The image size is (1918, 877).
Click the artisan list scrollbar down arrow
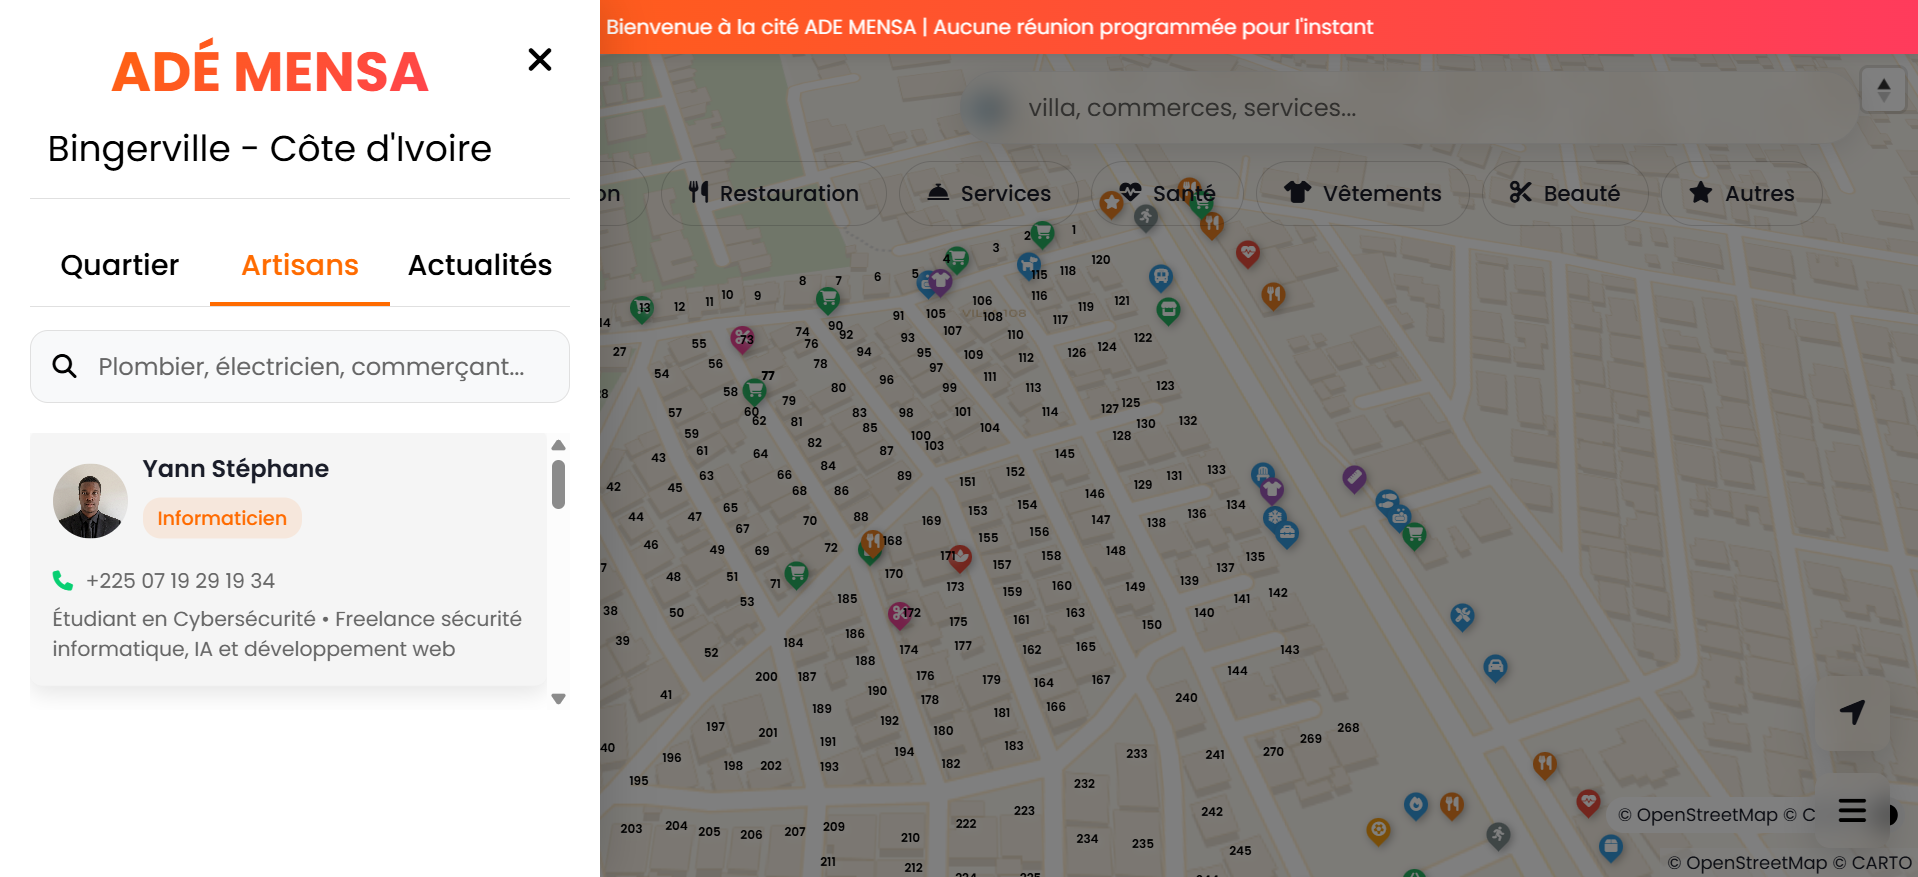[559, 699]
